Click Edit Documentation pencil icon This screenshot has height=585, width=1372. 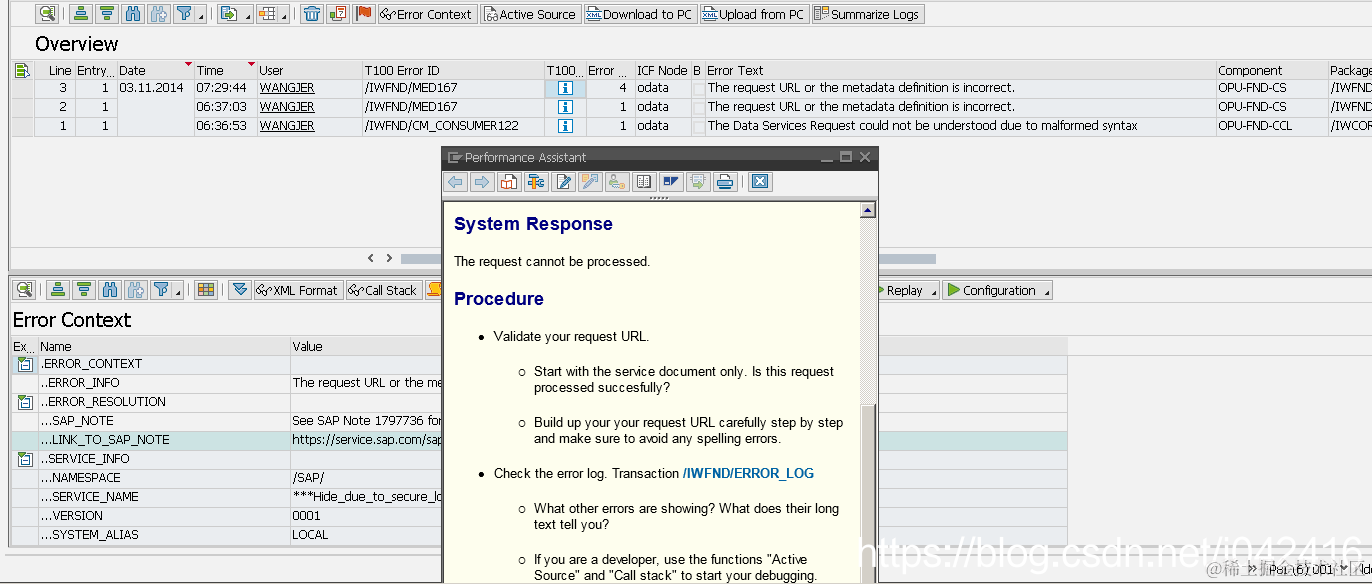click(563, 182)
